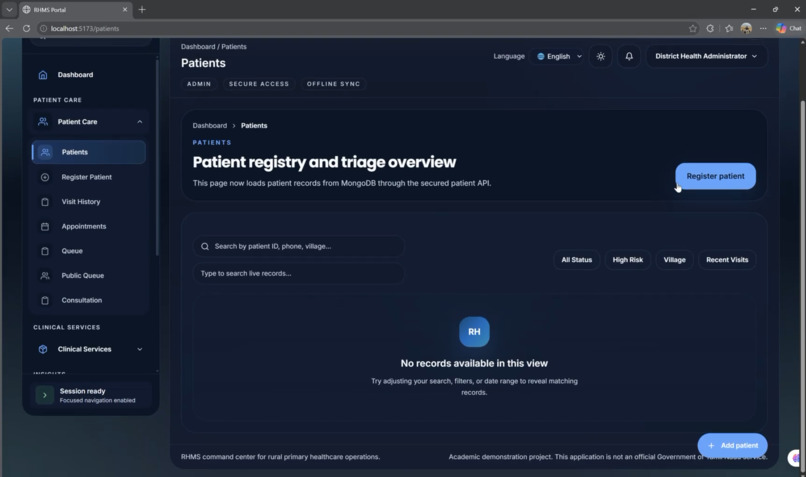This screenshot has width=806, height=477.
Task: Toggle light/dark theme sun button
Action: click(600, 57)
